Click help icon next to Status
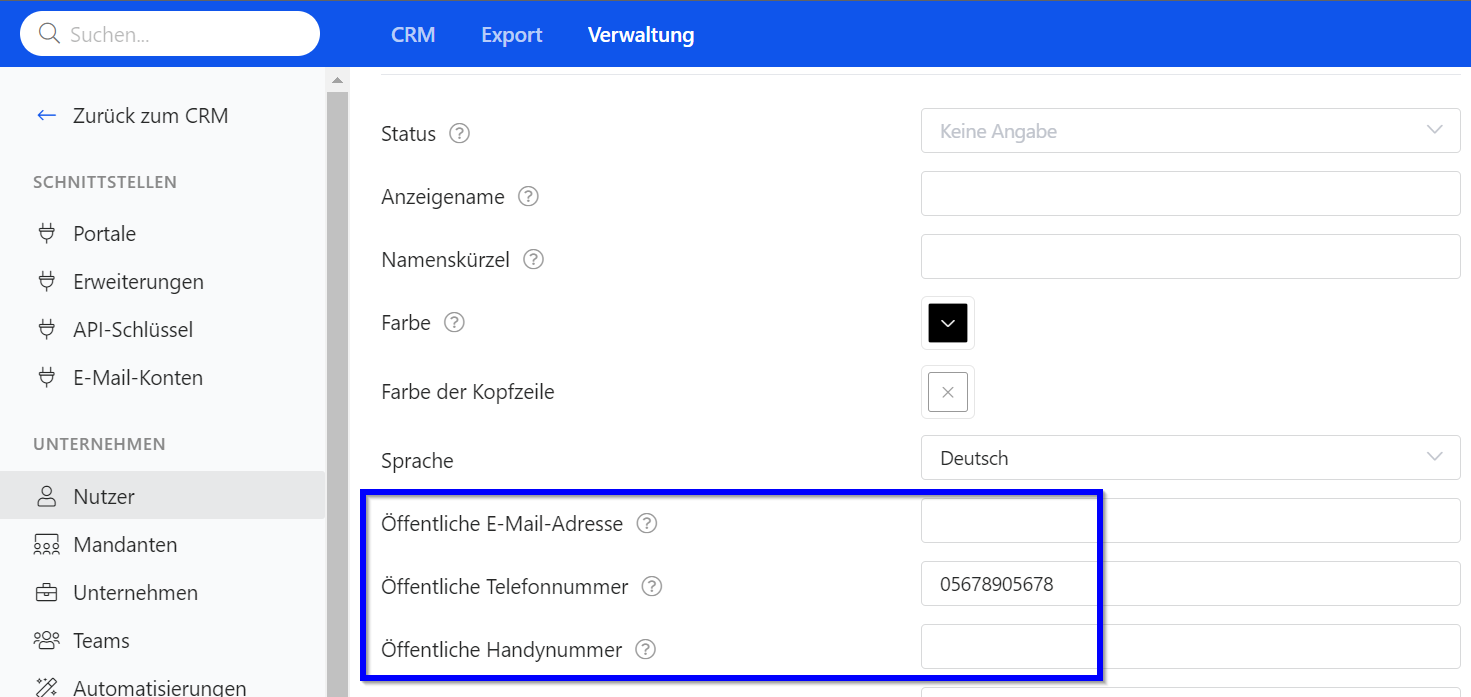 tap(459, 133)
